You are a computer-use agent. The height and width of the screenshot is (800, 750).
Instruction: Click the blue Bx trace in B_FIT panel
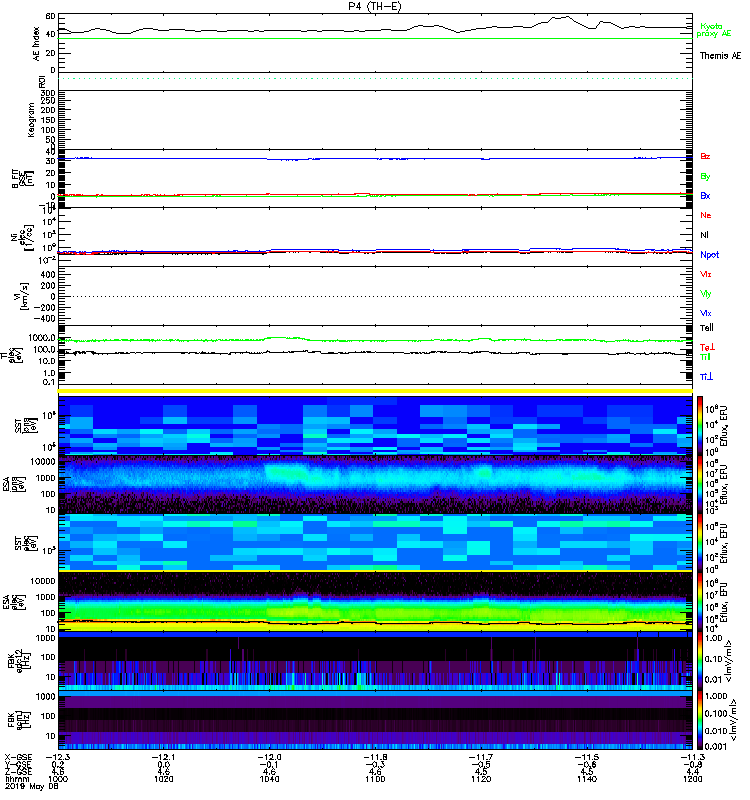tap(375, 159)
